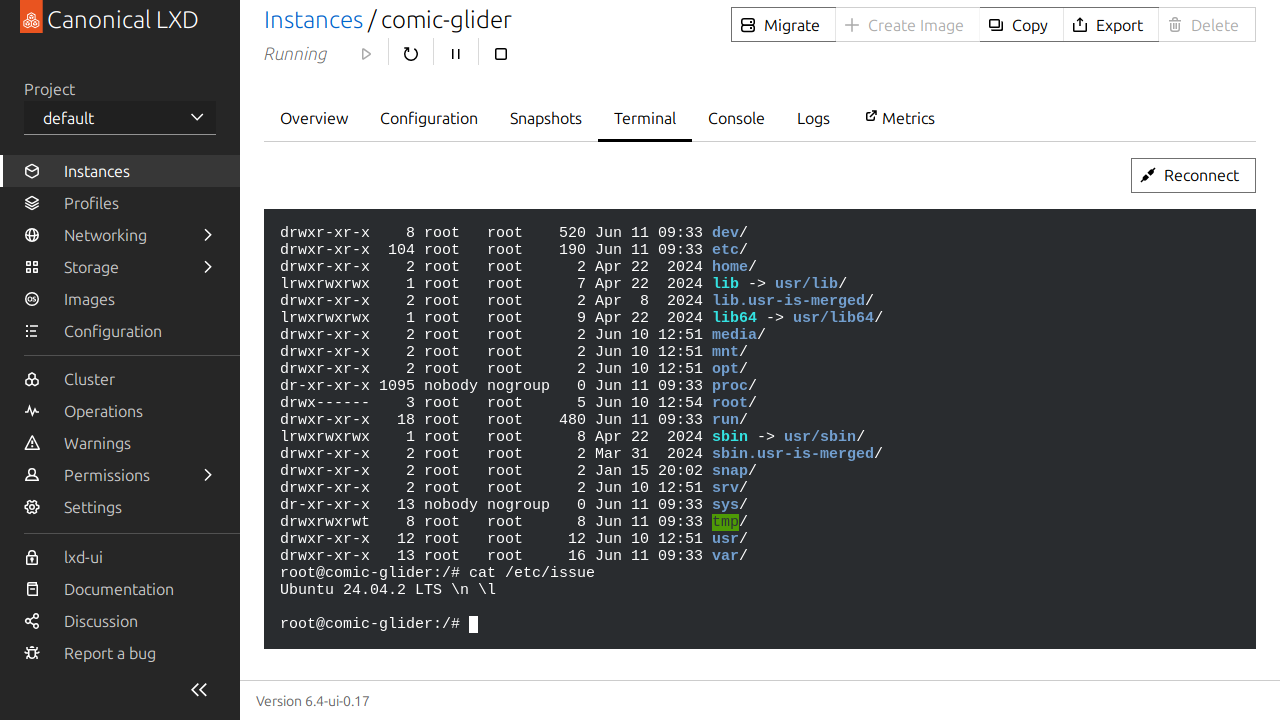The width and height of the screenshot is (1280, 720).
Task: Click the terminal prompt cursor
Action: 473,624
